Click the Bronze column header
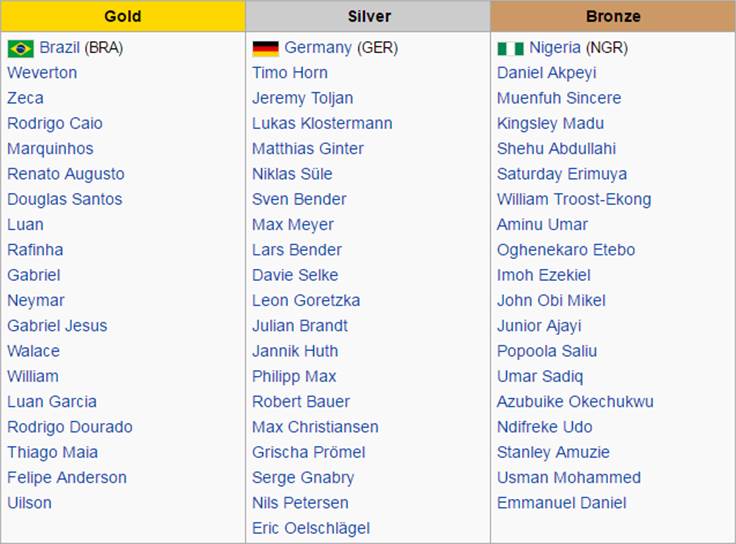The height and width of the screenshot is (544, 736). coord(613,16)
